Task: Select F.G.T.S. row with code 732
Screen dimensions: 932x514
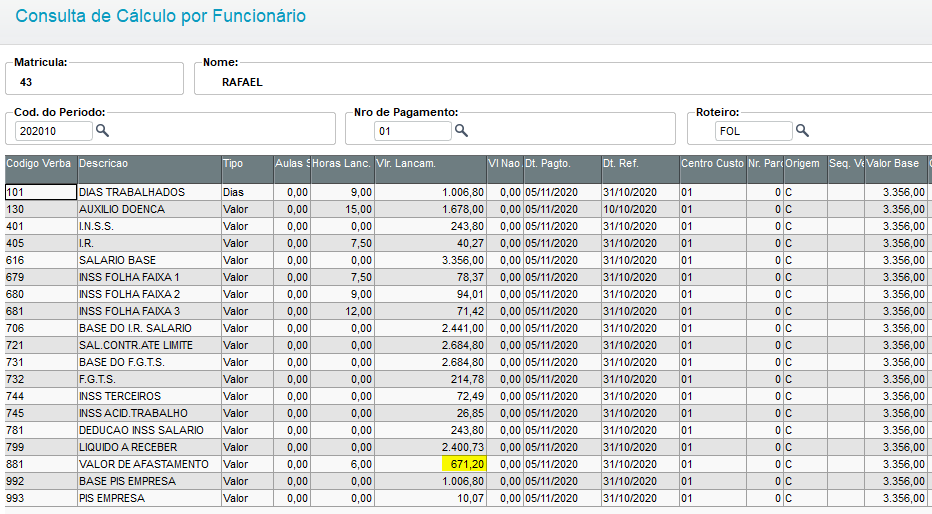Action: pos(465,379)
